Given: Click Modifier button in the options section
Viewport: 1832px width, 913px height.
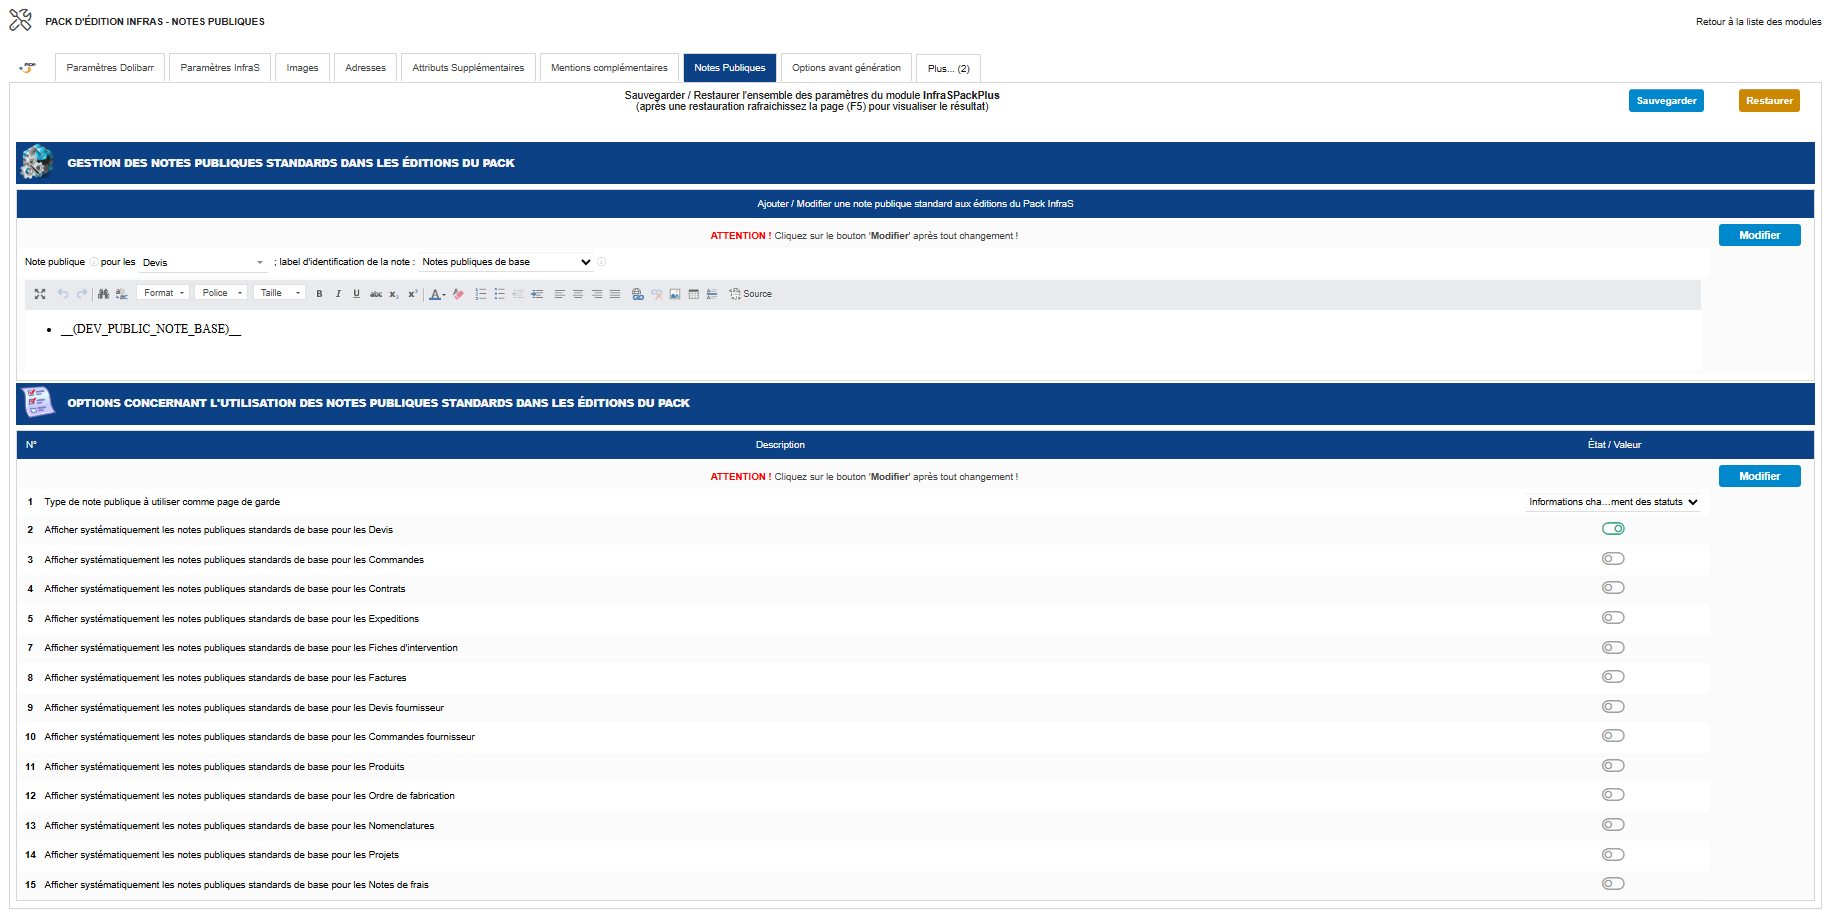Looking at the screenshot, I should click(x=1759, y=476).
